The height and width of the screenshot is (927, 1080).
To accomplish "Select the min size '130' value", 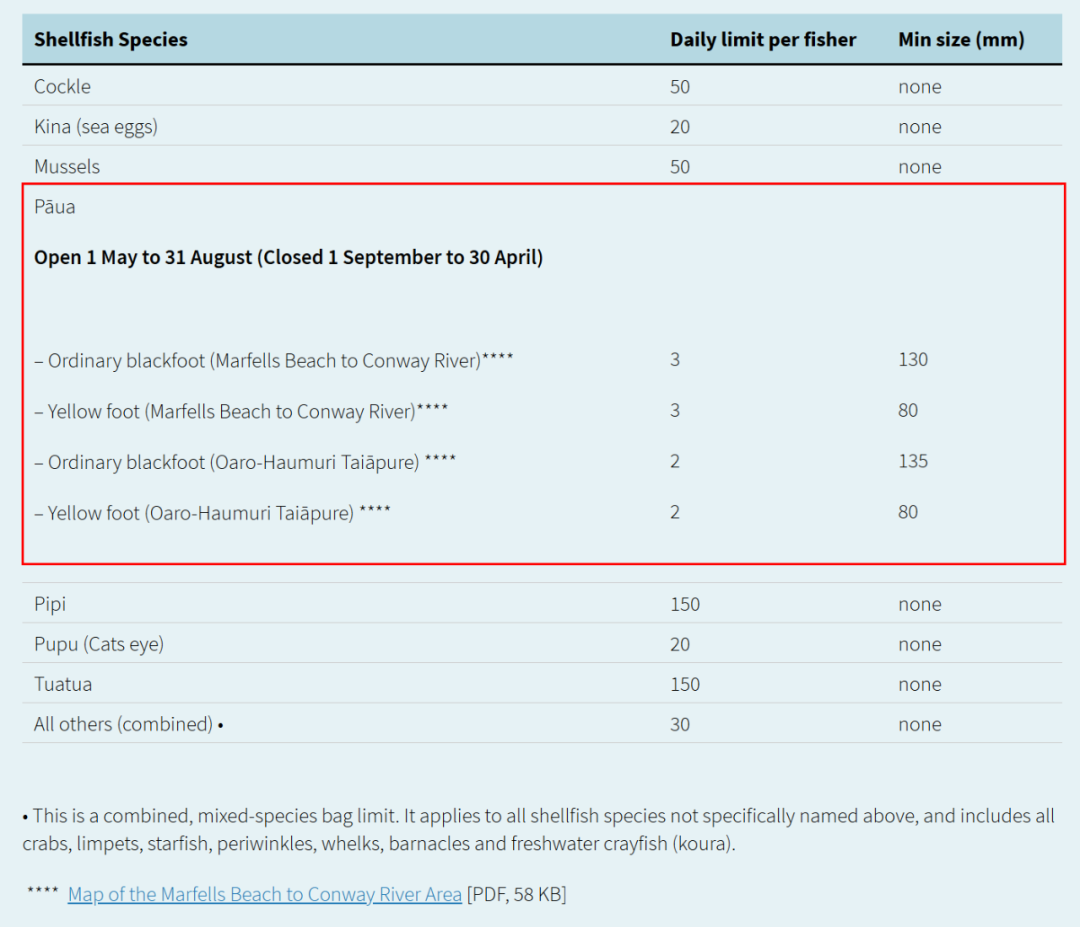I will [913, 360].
